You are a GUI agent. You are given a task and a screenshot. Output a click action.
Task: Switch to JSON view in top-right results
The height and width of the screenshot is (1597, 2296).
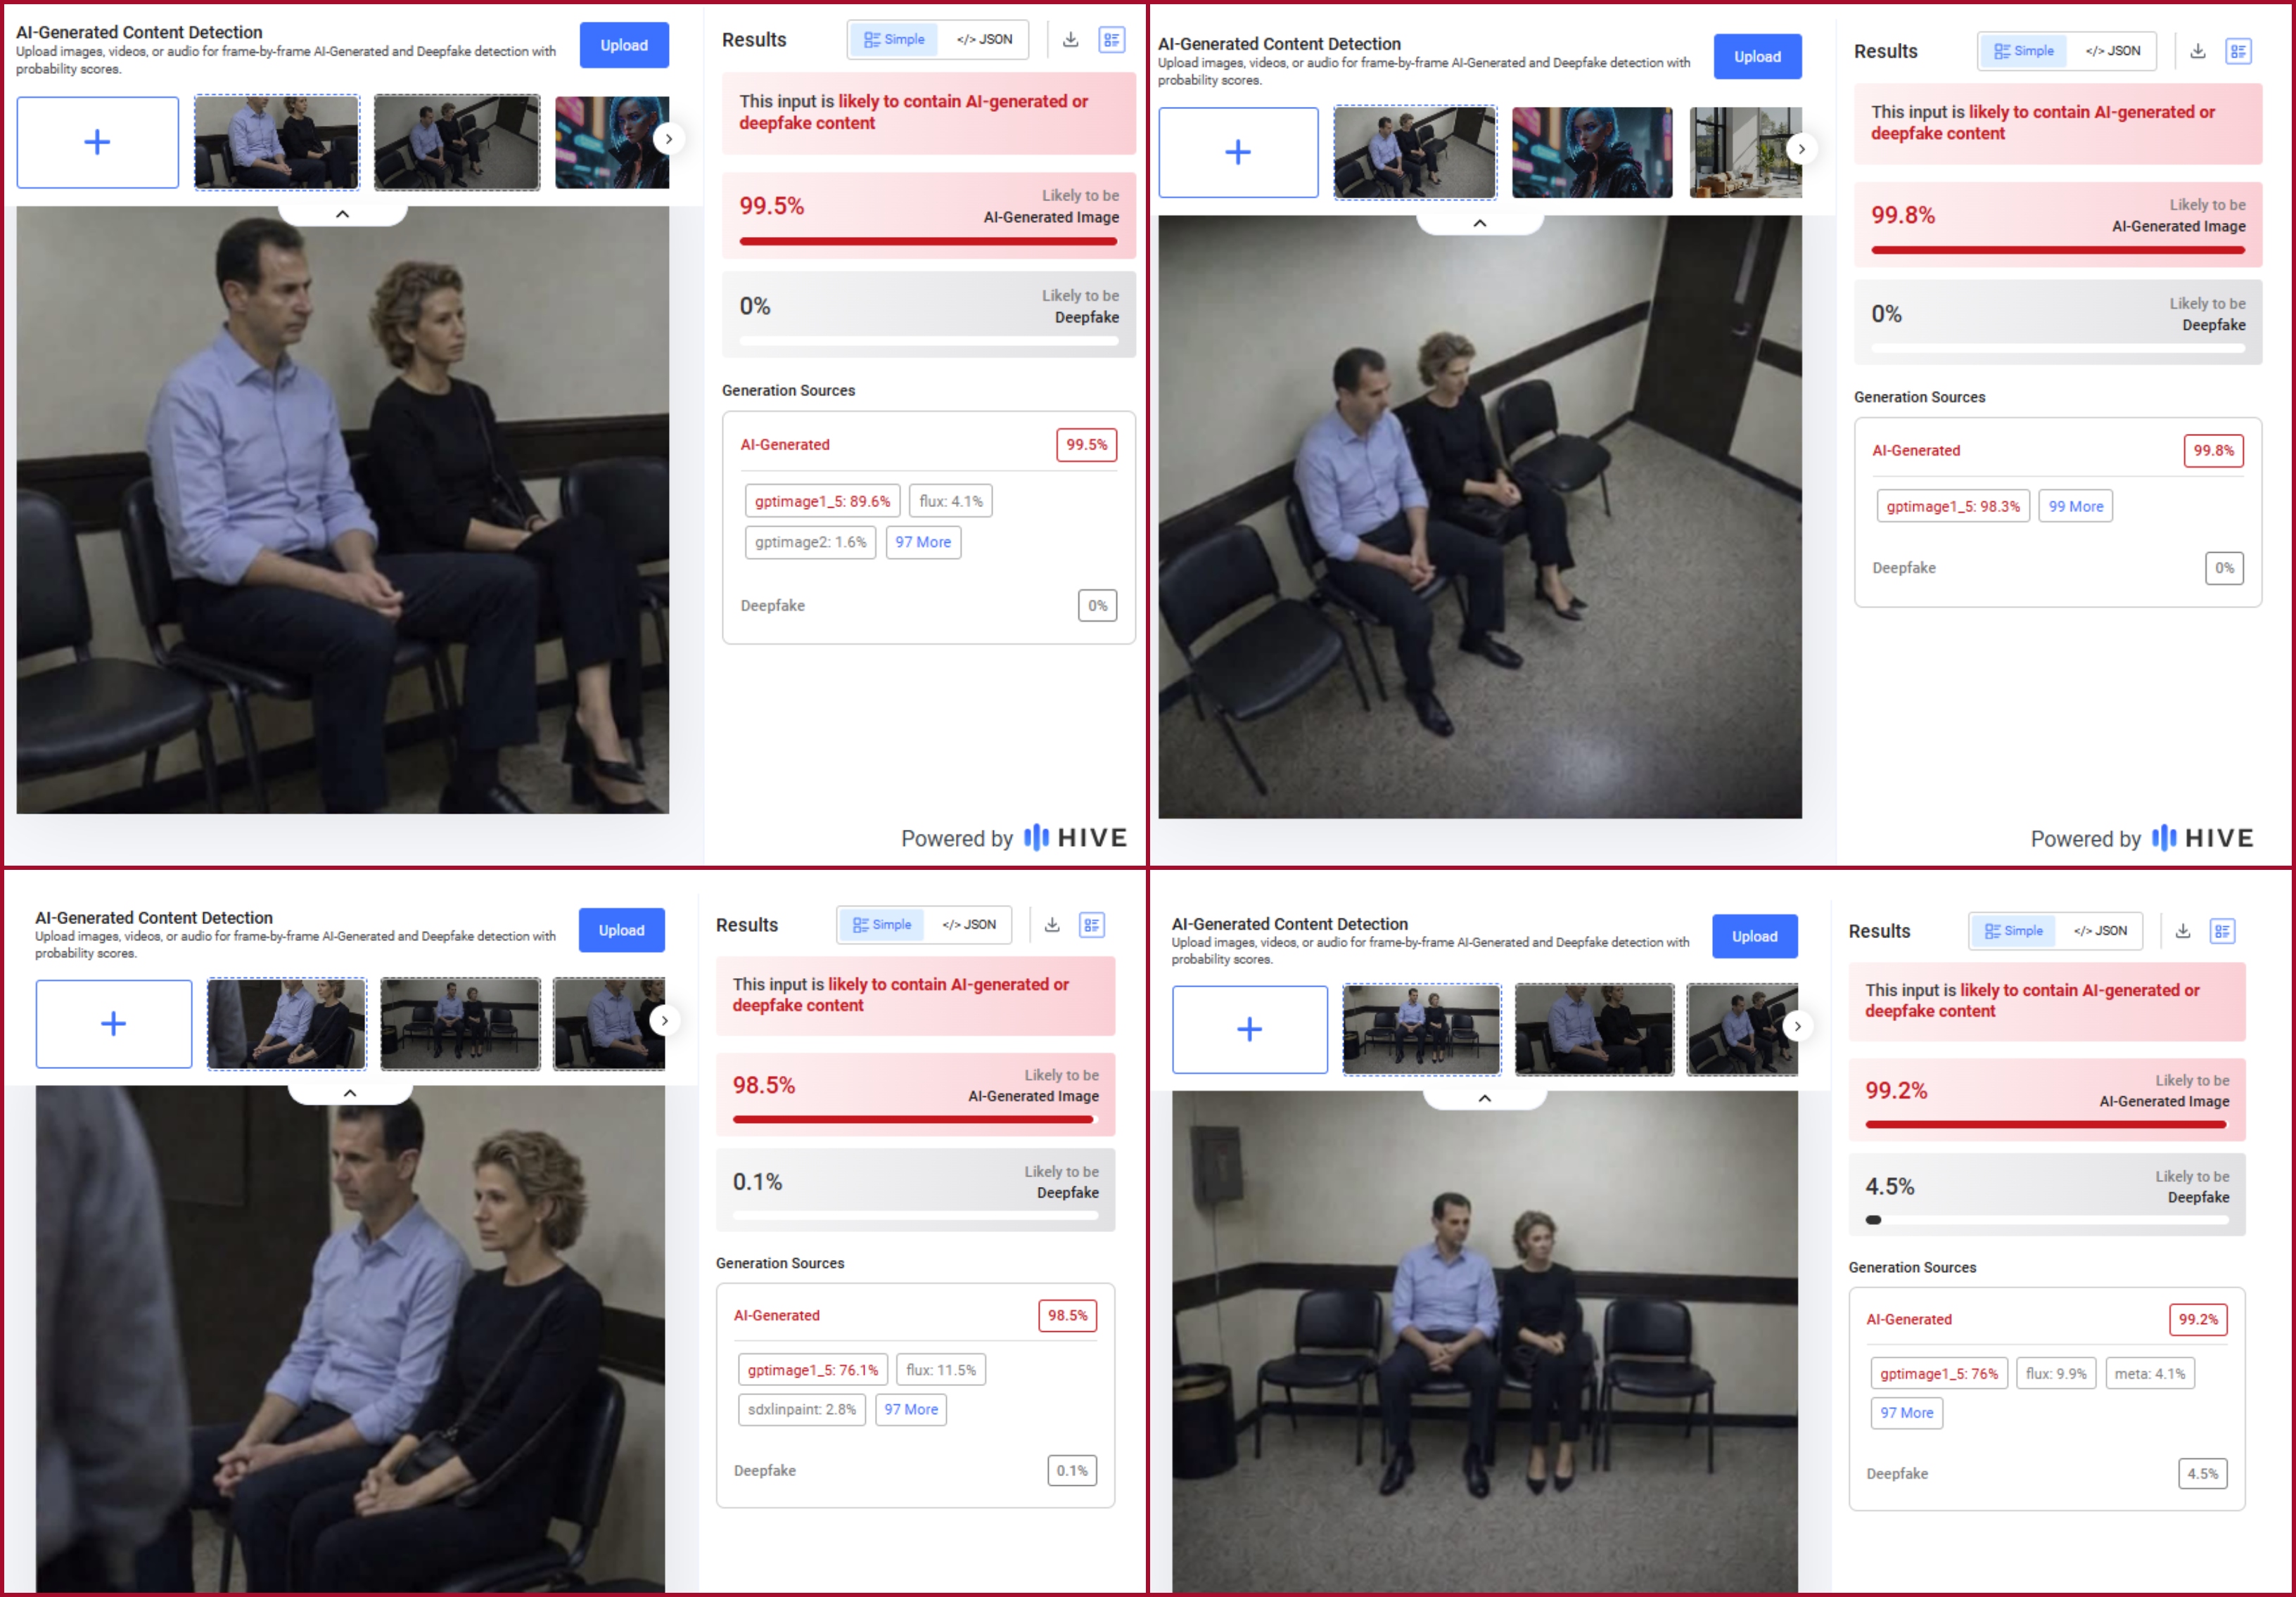click(2113, 51)
